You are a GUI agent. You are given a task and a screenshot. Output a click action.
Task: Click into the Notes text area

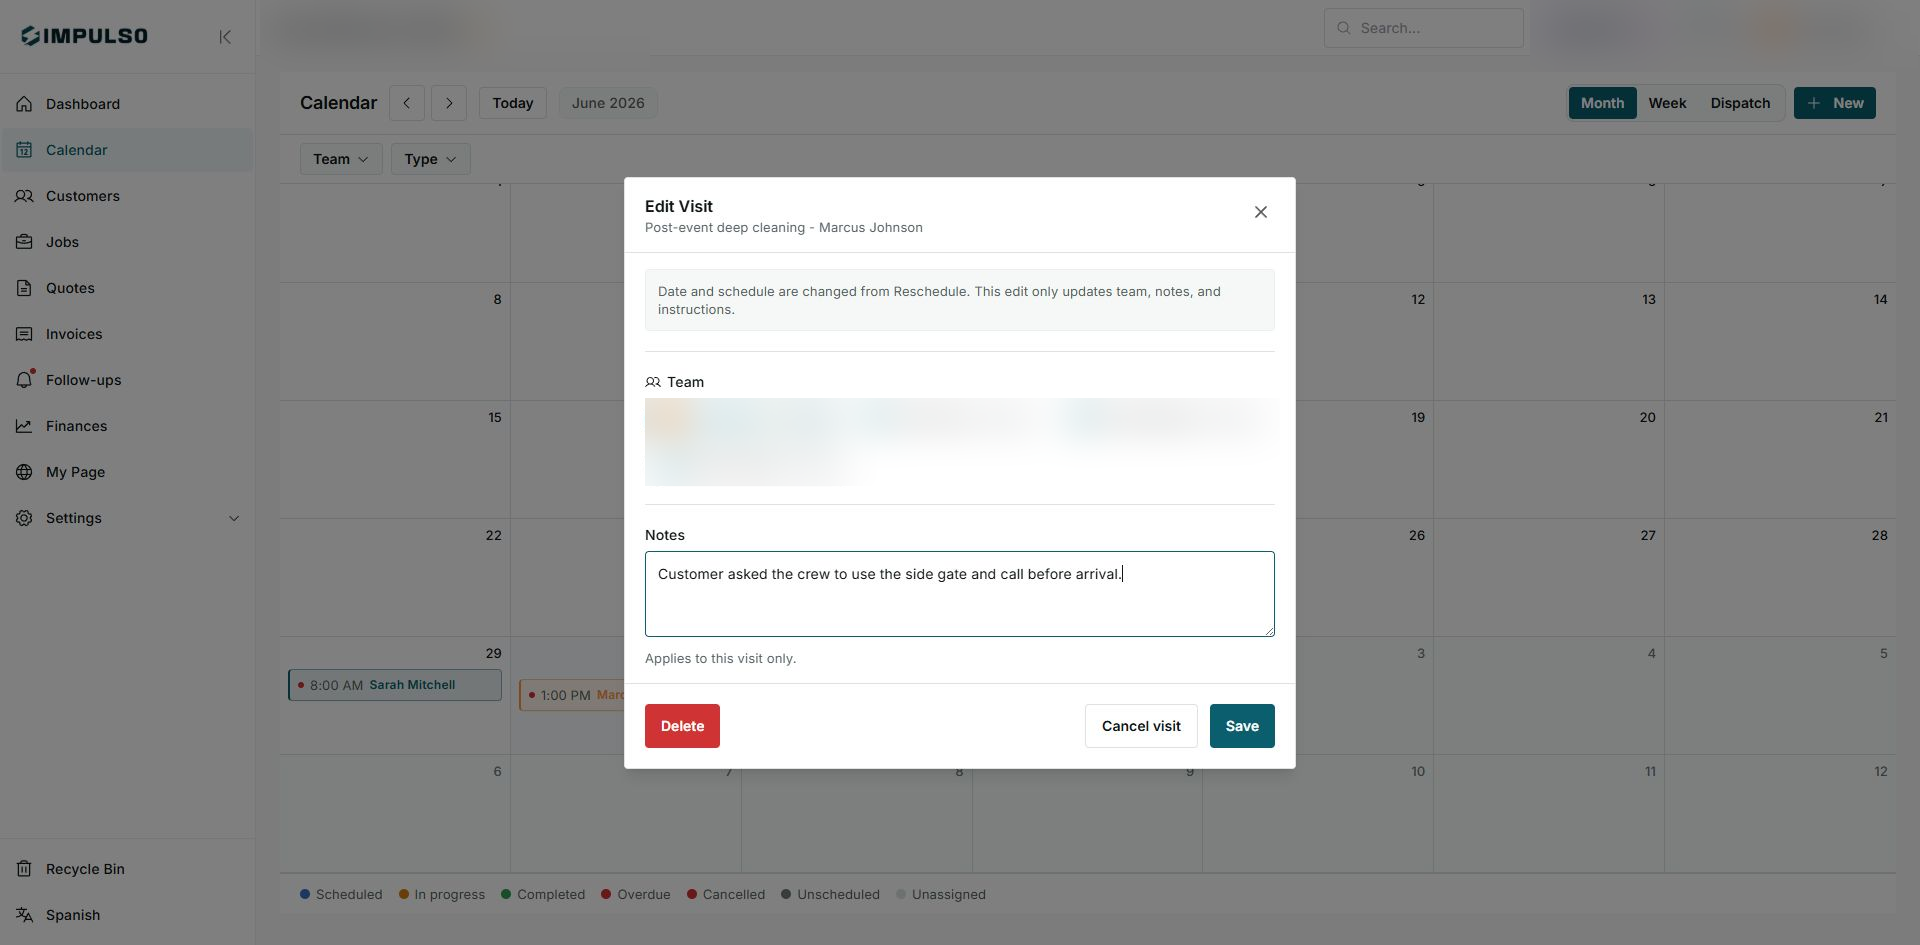point(960,594)
